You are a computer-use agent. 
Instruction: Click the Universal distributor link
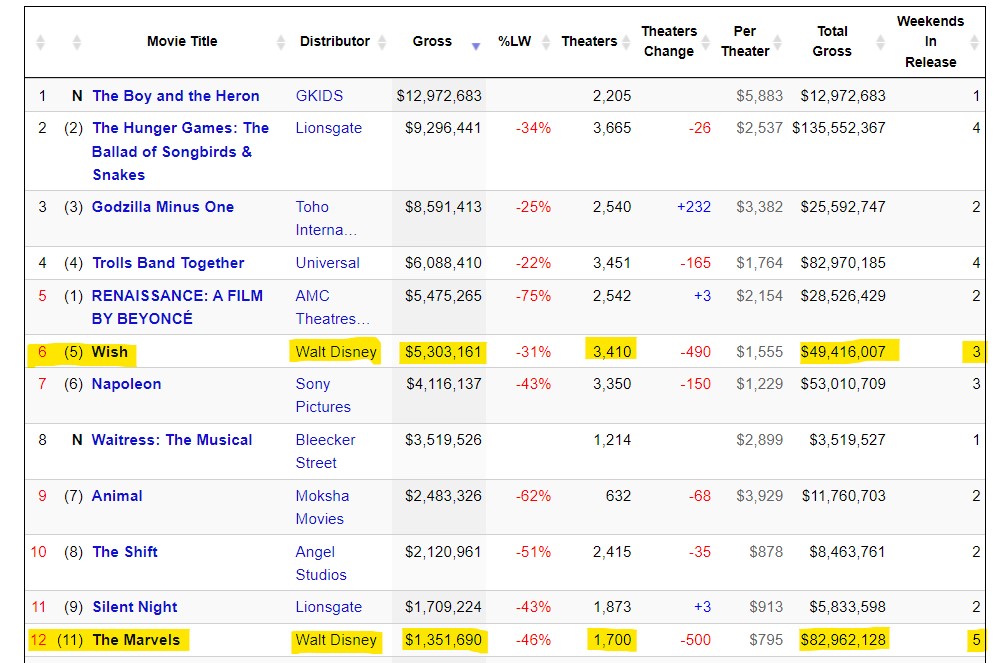pos(327,263)
